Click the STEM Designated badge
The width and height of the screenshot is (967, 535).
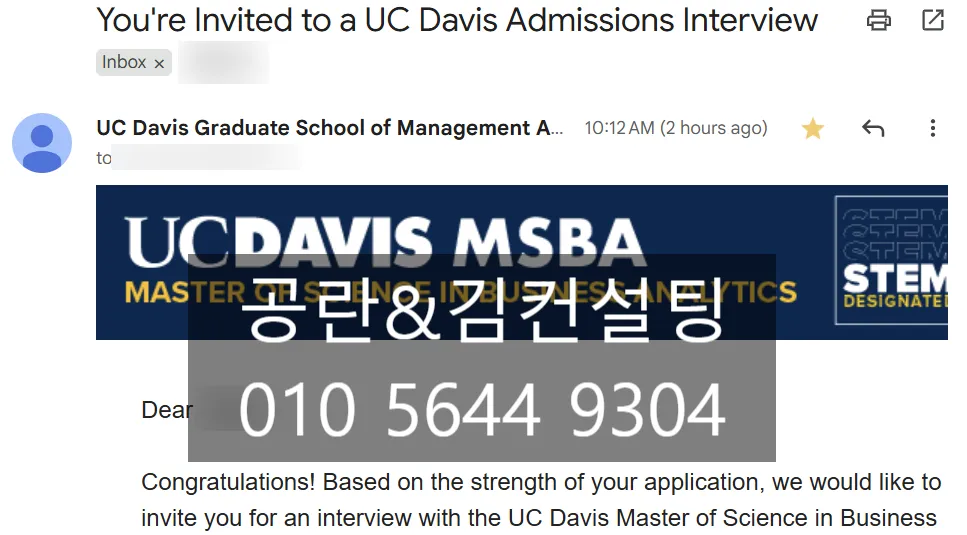[x=893, y=260]
